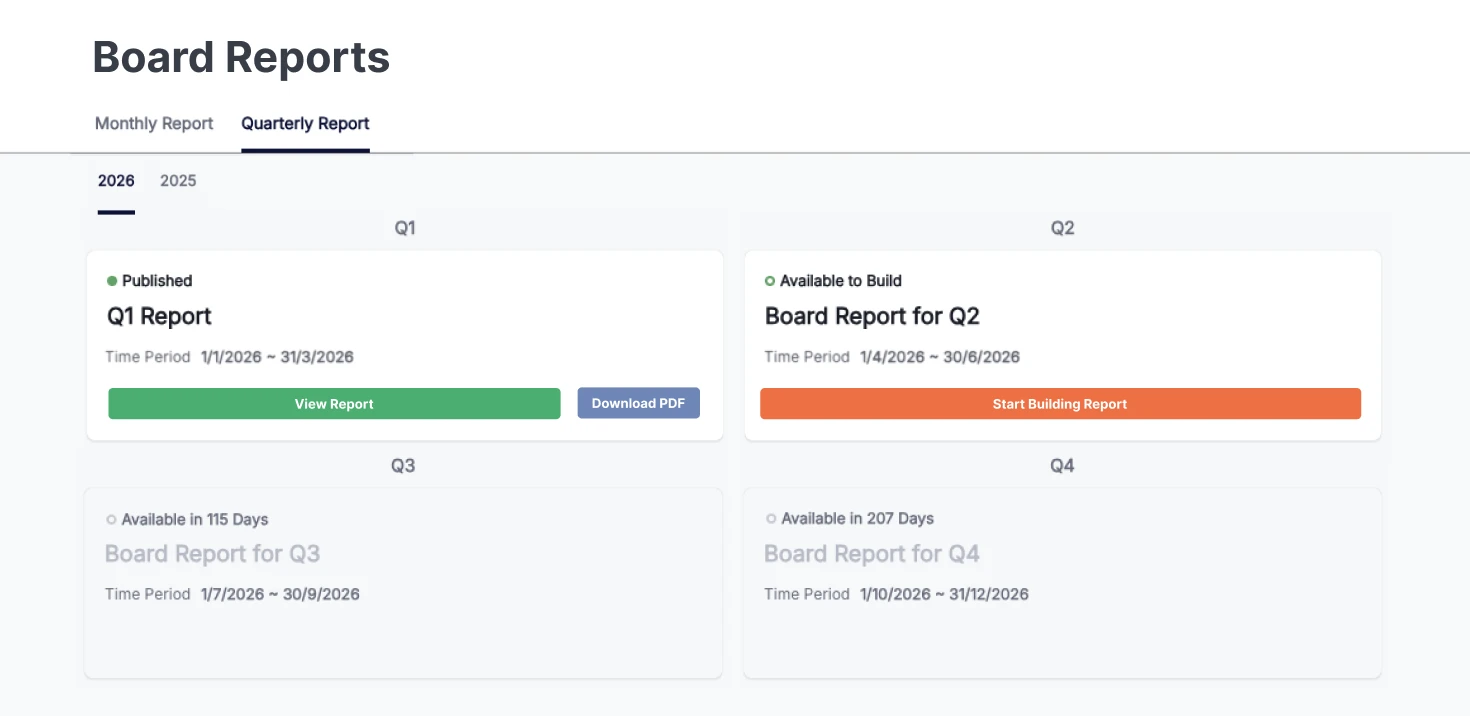Start building the Q2 board report
The image size is (1470, 716).
click(x=1059, y=403)
